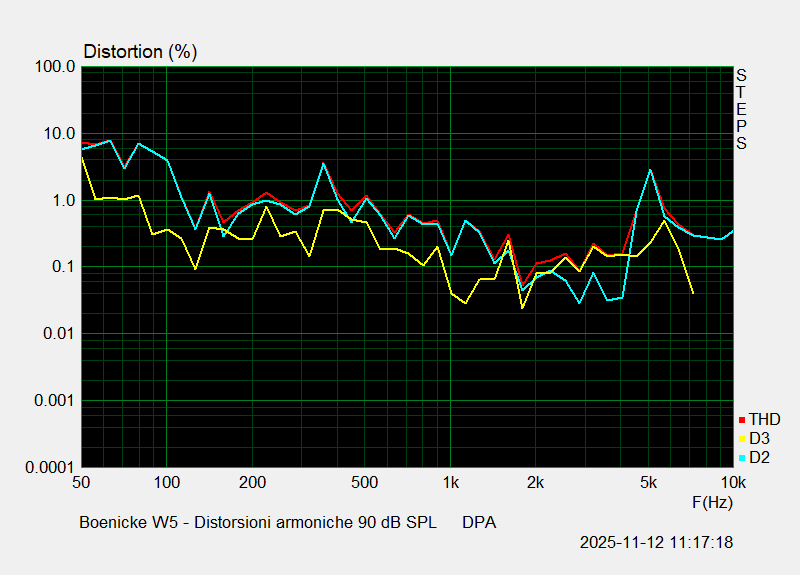
Task: Click the DPA text below chart
Action: point(479,523)
